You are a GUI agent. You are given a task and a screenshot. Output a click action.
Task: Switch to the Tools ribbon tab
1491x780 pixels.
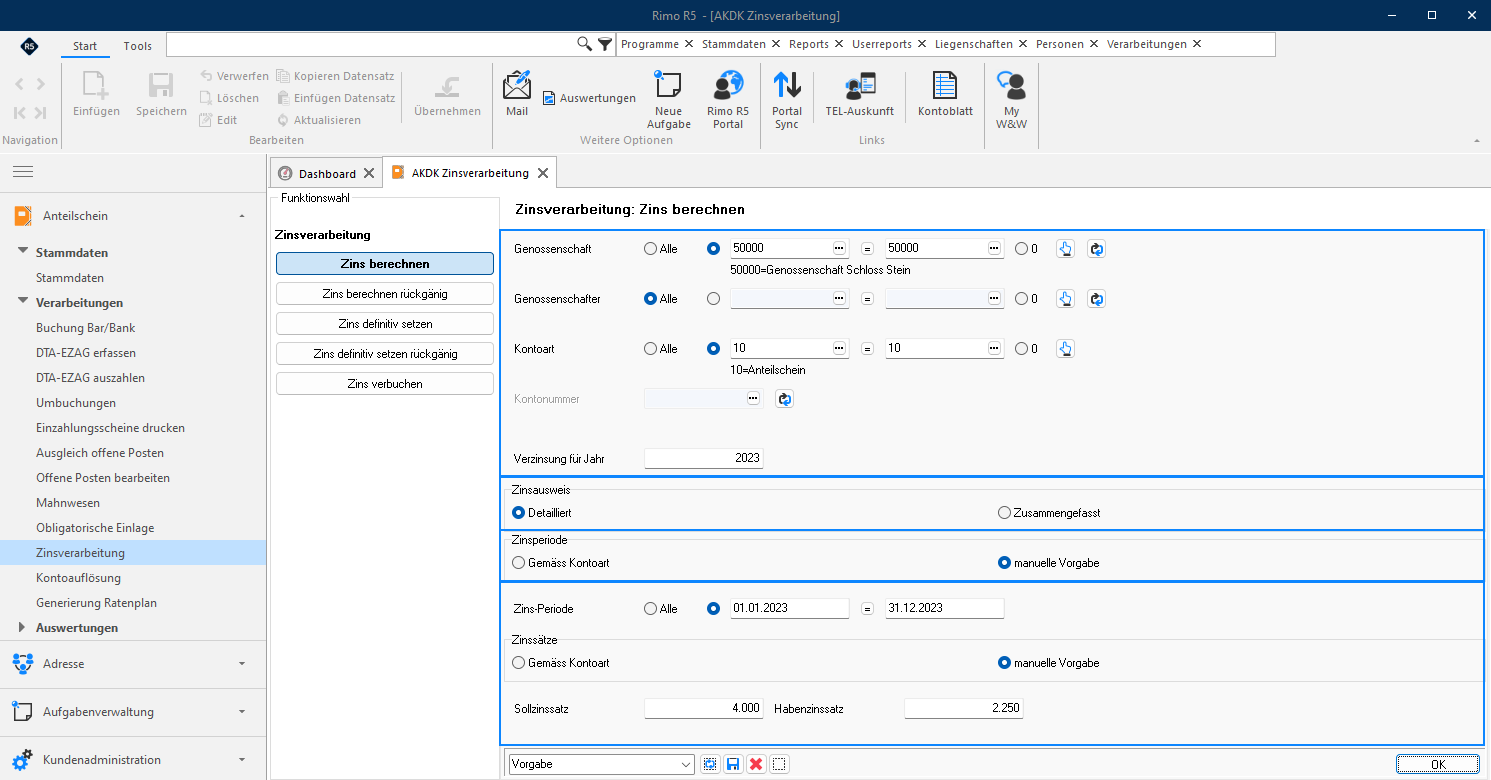coord(138,46)
